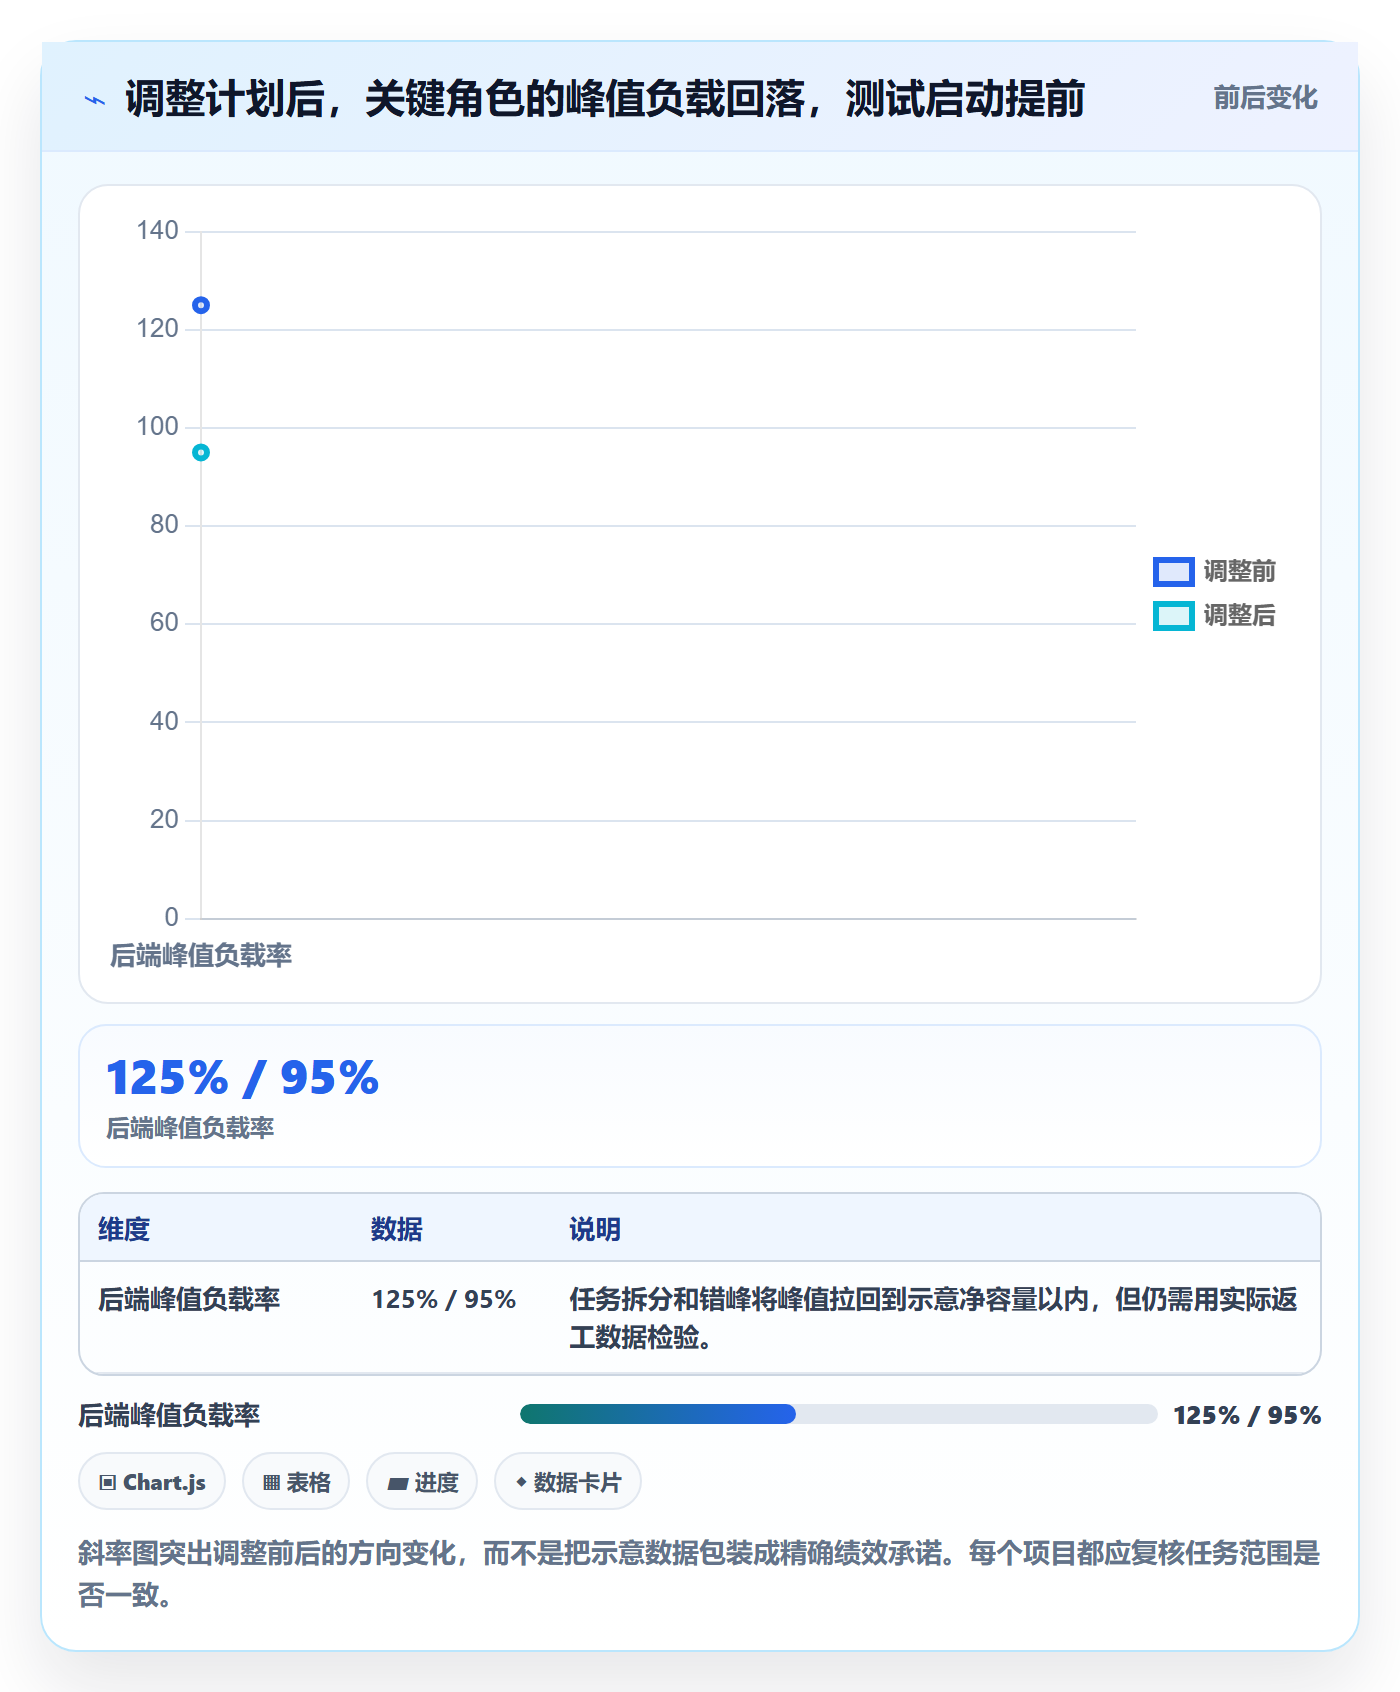1400x1692 pixels.
Task: Click the lightning bolt icon in header
Action: coord(95,100)
